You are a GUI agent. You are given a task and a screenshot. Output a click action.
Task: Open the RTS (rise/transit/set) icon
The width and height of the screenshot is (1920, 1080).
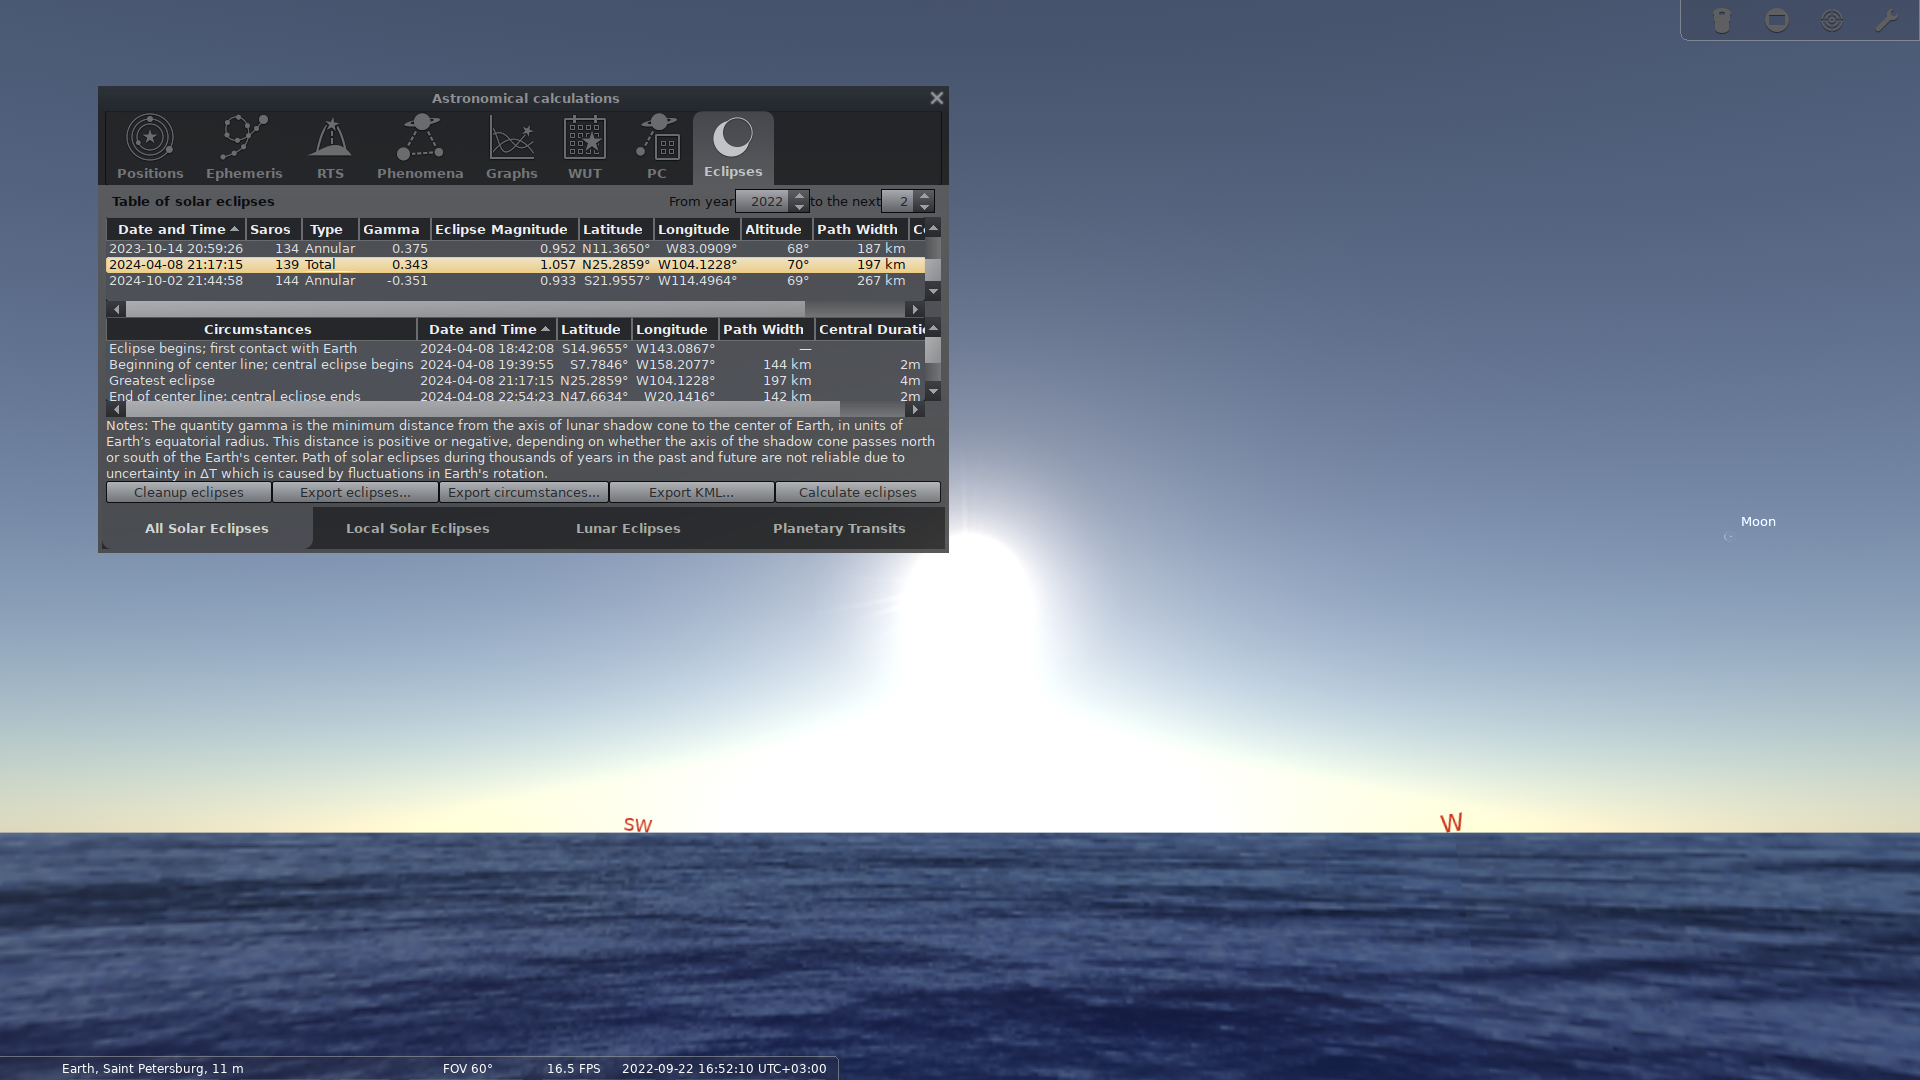(329, 143)
